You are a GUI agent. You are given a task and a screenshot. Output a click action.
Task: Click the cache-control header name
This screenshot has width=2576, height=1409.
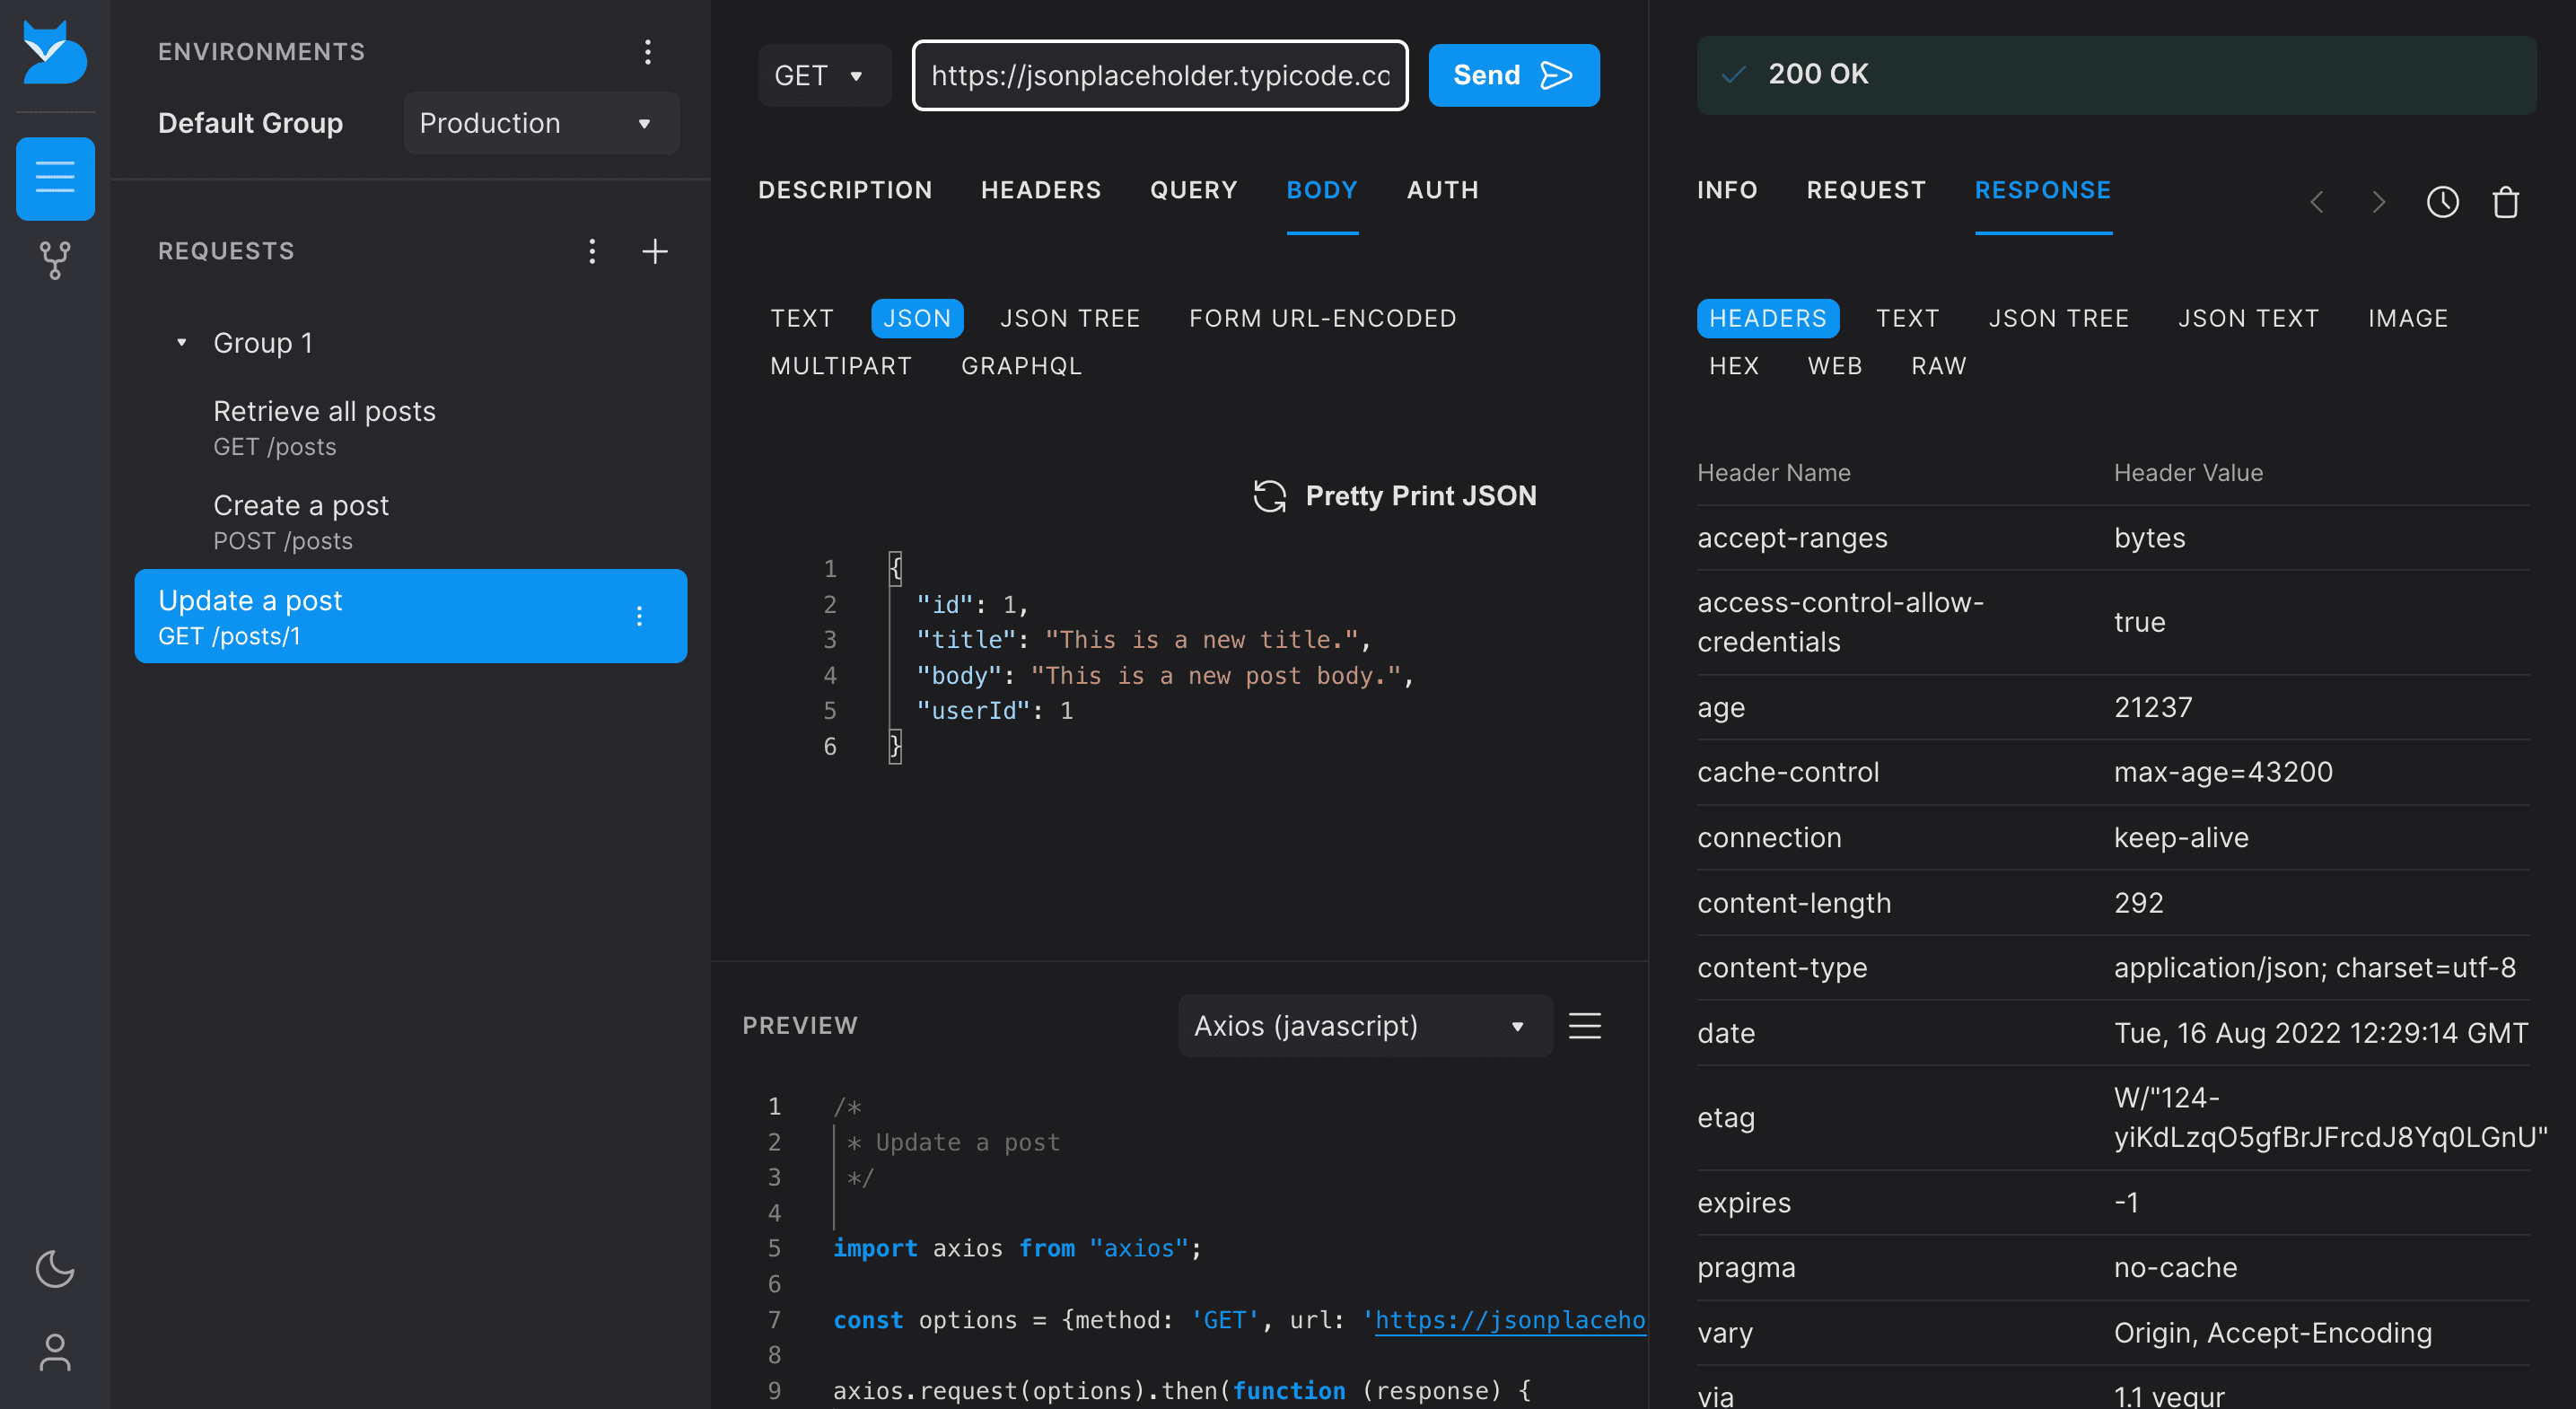[x=1787, y=773]
